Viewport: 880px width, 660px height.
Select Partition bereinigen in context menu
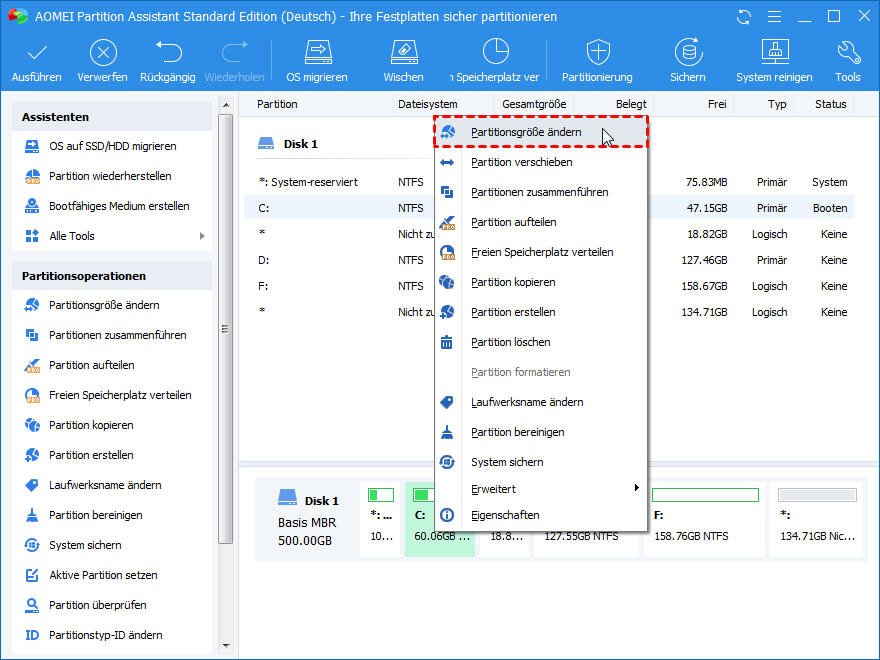pos(541,433)
